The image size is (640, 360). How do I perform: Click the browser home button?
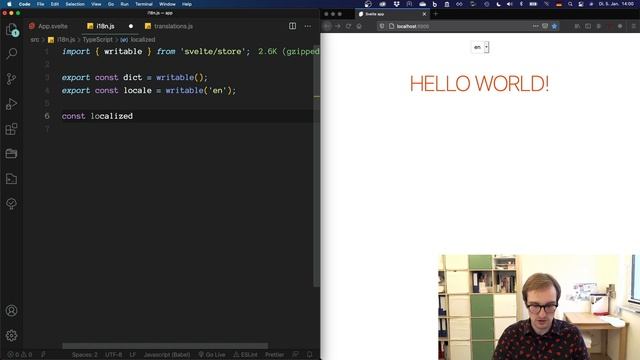point(359,26)
